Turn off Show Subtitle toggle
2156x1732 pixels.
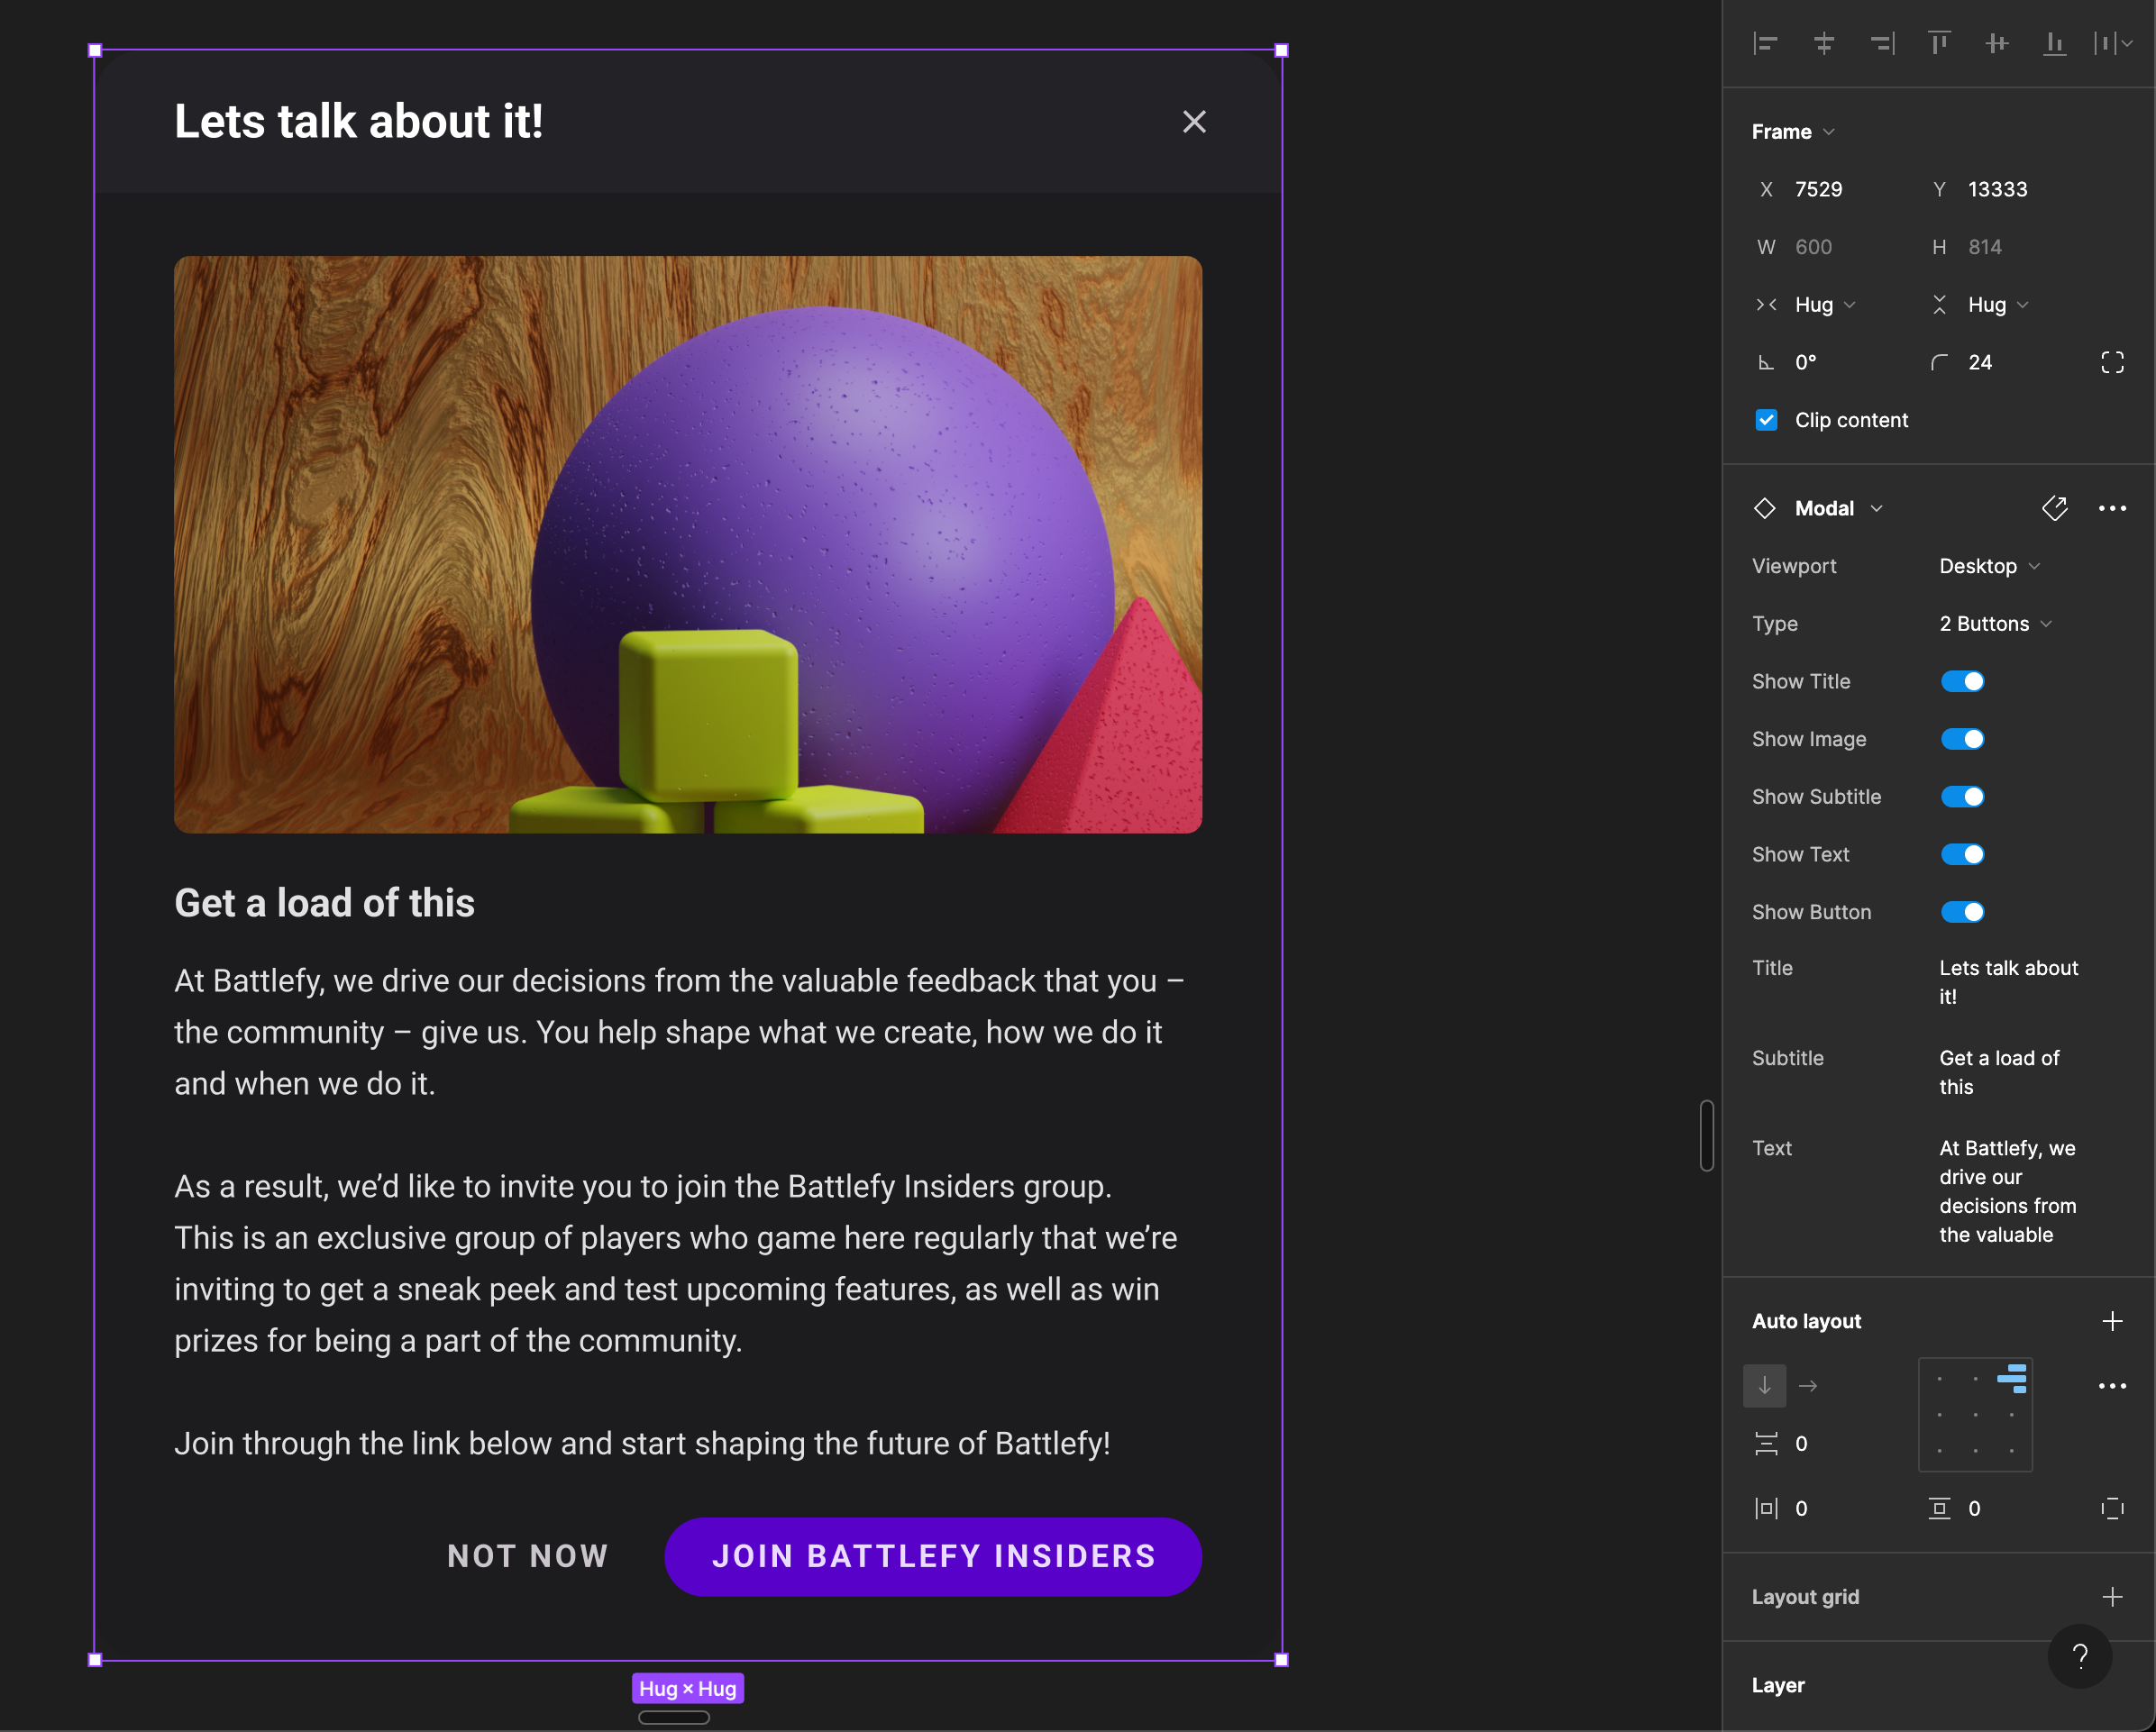pos(1962,797)
